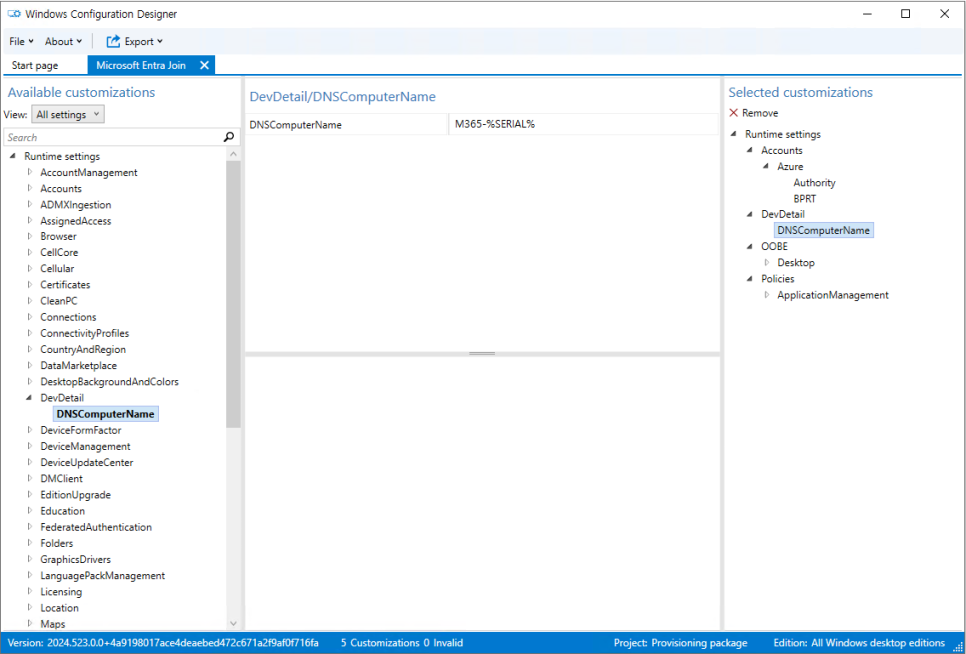This screenshot has height=654, width=966.
Task: Expand the Accounts node in Available customizations
Action: [x=30, y=188]
